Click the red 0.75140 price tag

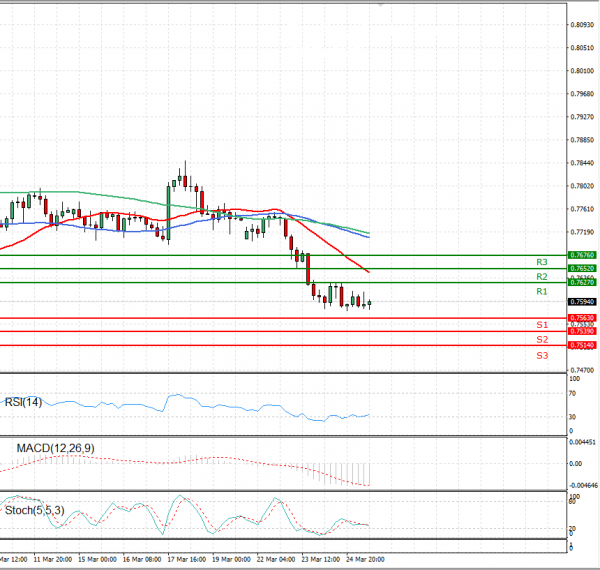(582, 345)
